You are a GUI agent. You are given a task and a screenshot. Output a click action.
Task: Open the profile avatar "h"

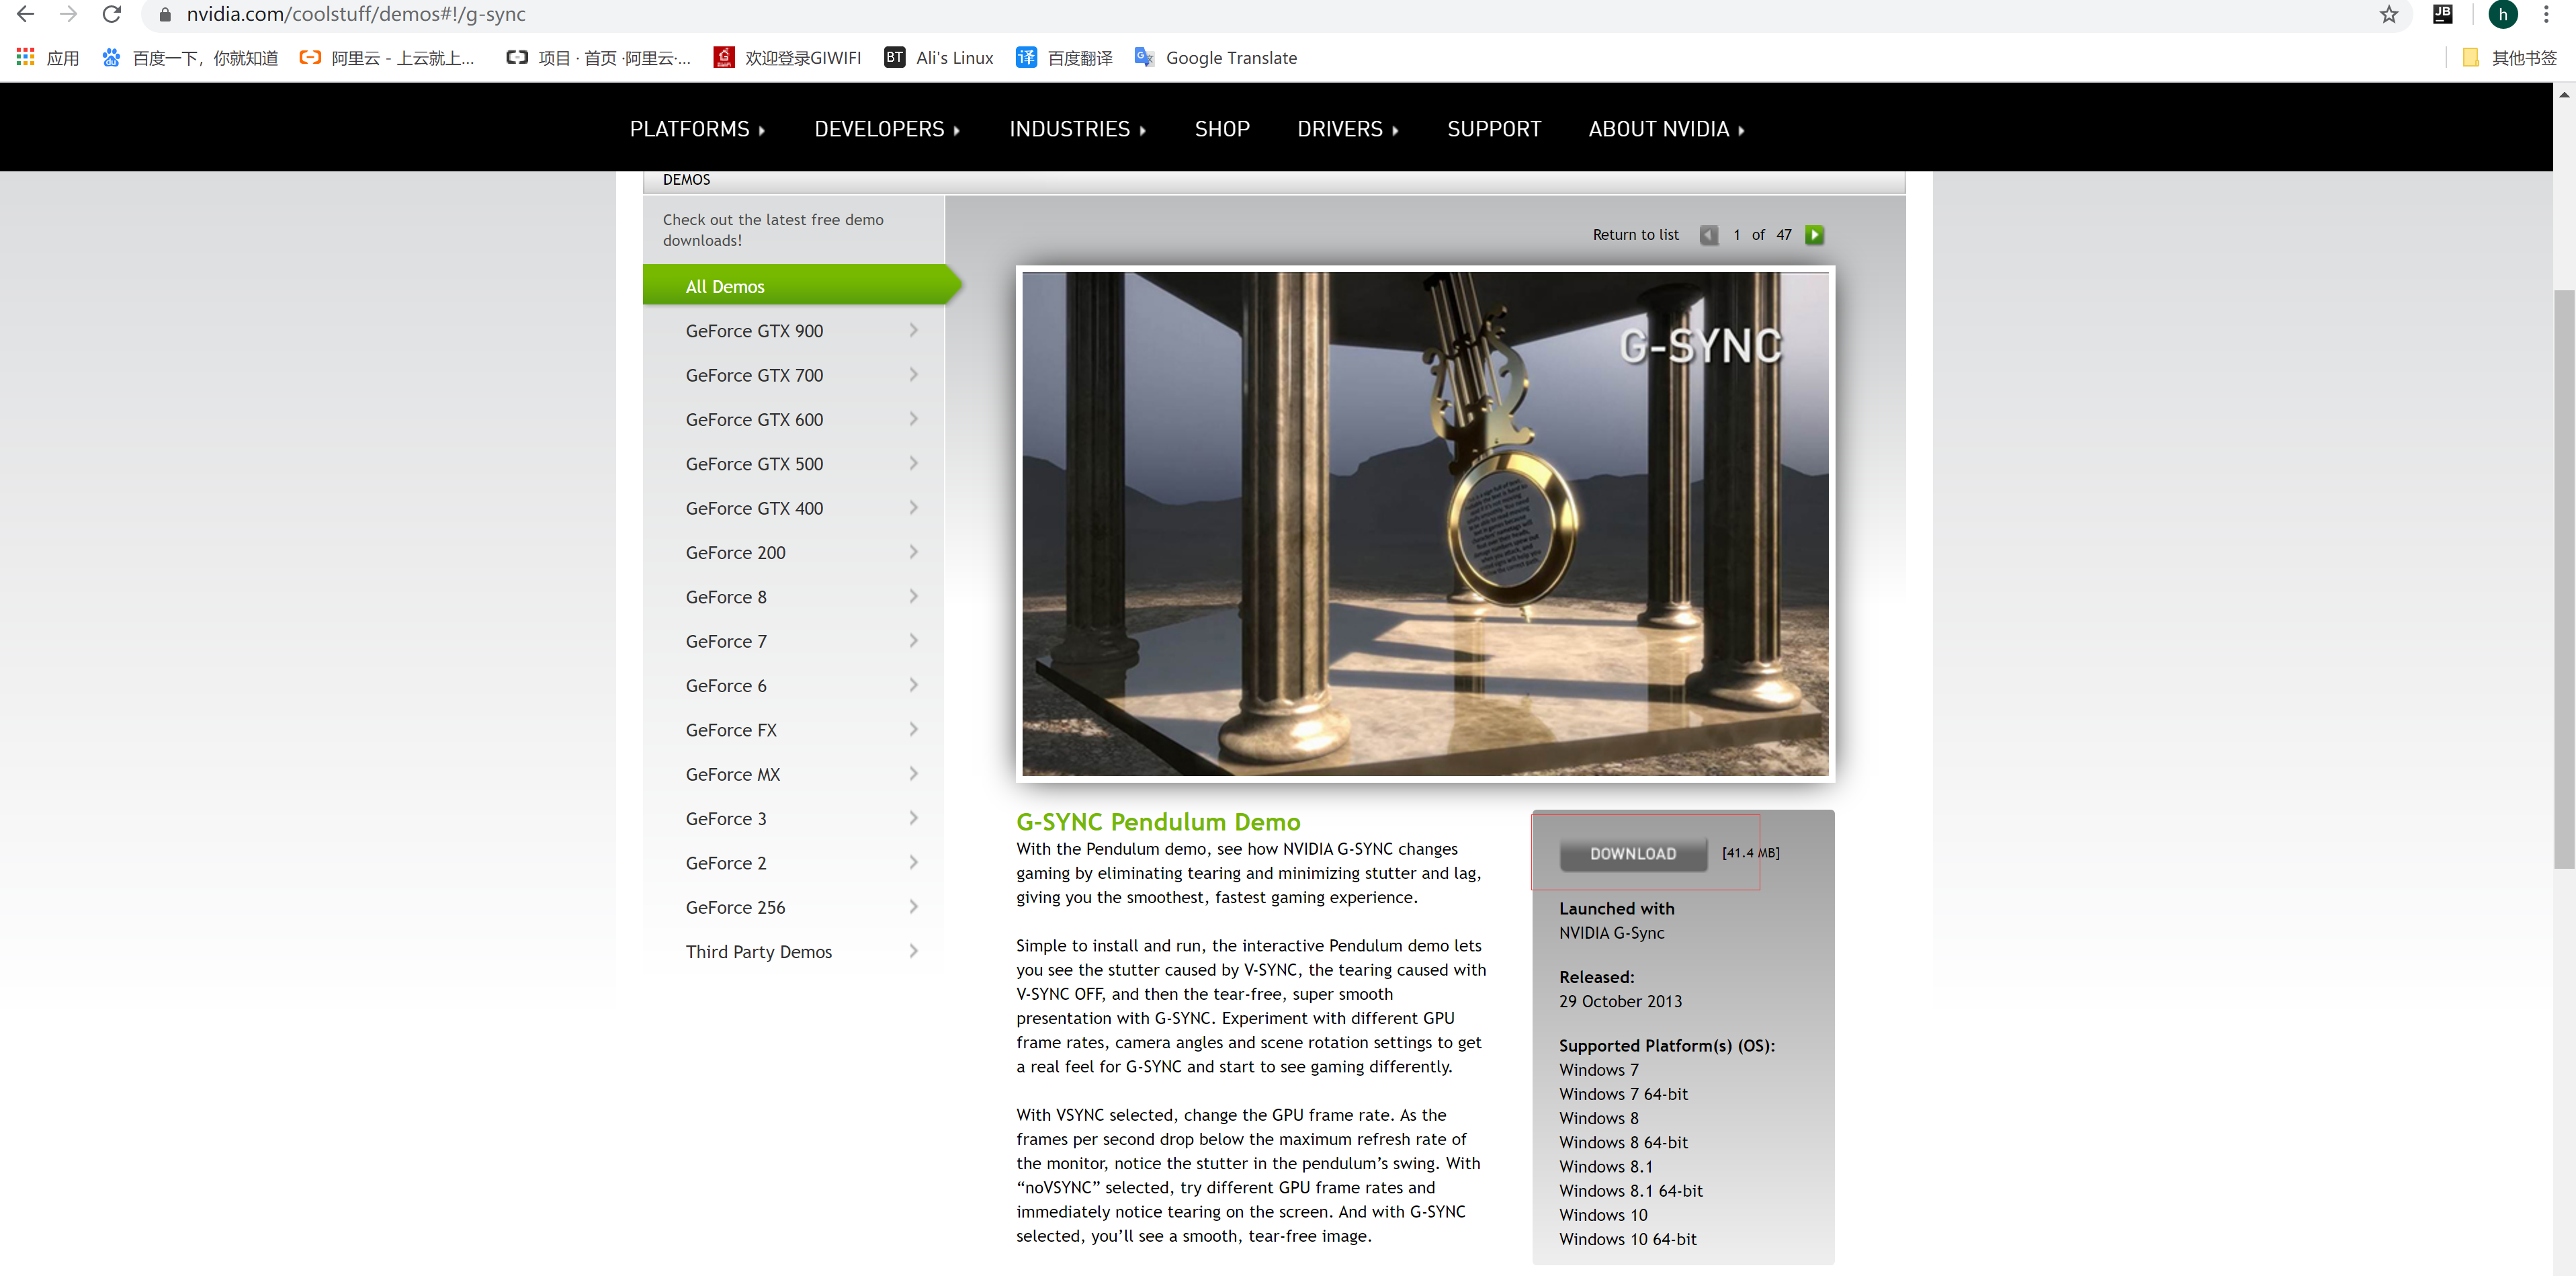click(2502, 14)
